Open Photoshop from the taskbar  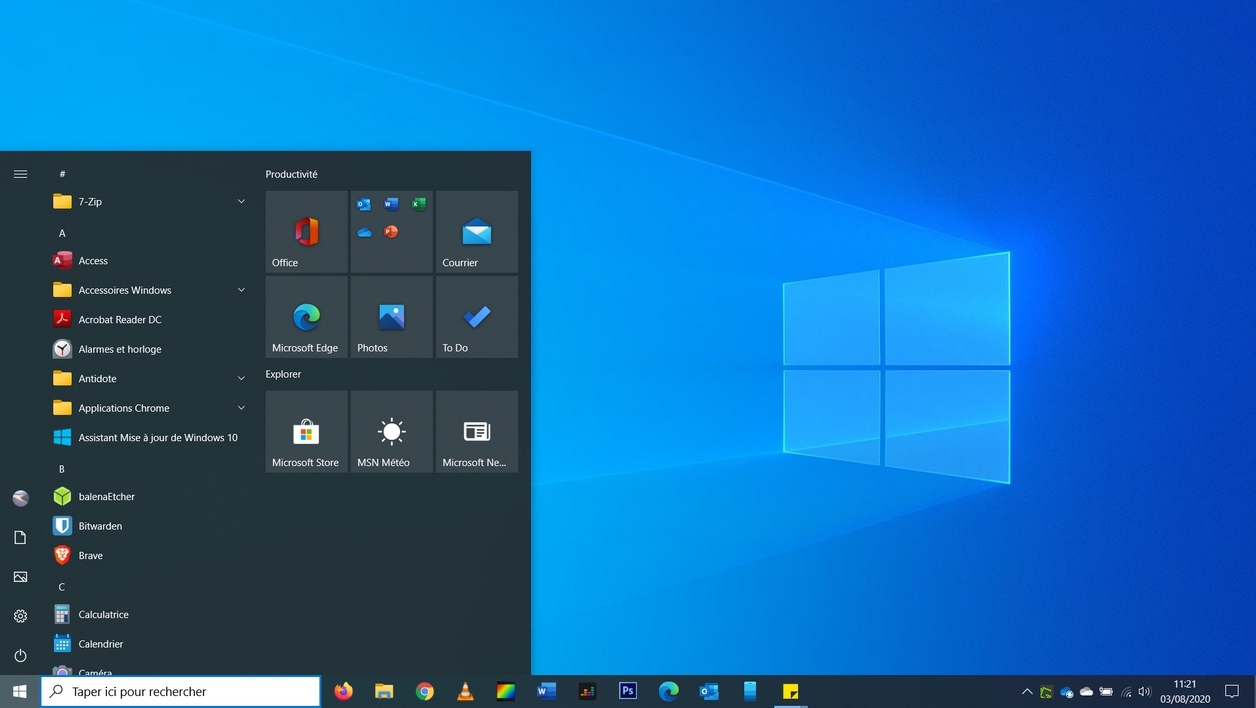[x=628, y=691]
